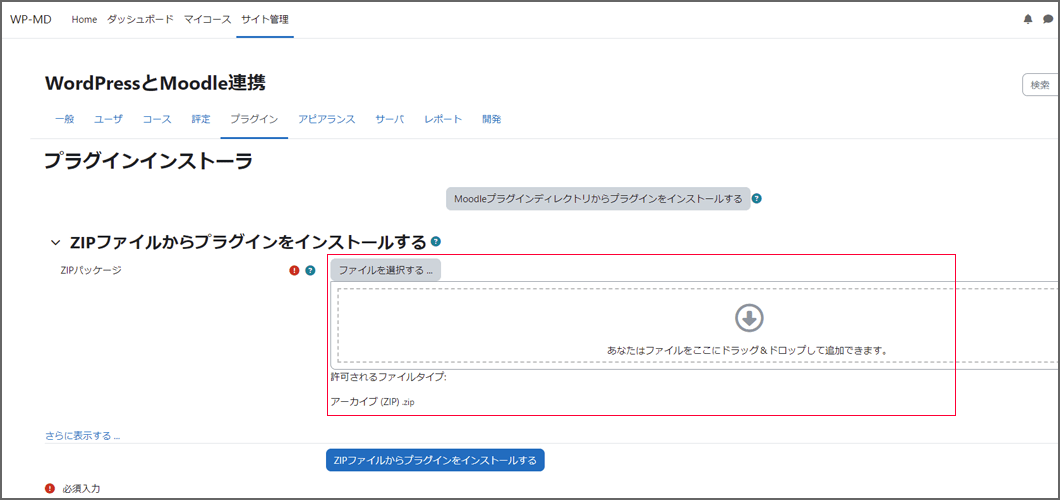Click the 必須入力 legend text
The height and width of the screenshot is (500, 1060).
tap(82, 489)
